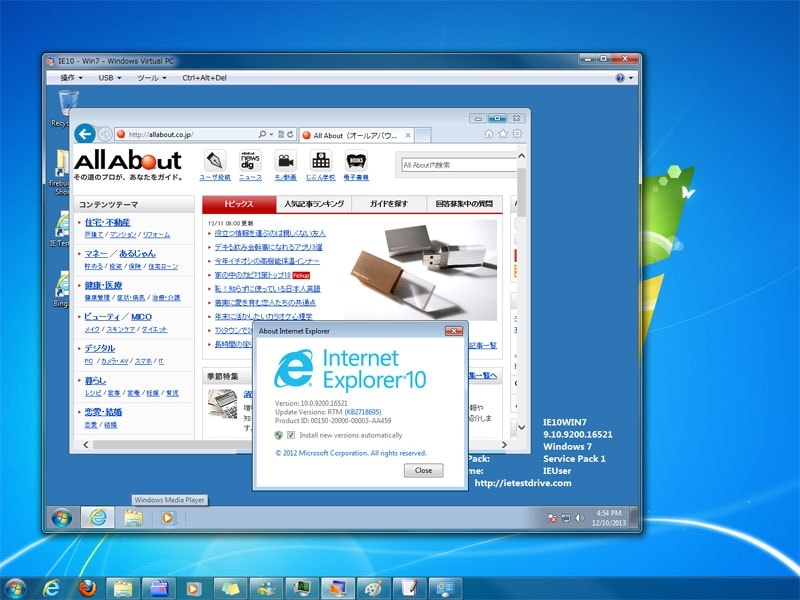
Task: Click the Close button in the About dialog
Action: point(423,470)
